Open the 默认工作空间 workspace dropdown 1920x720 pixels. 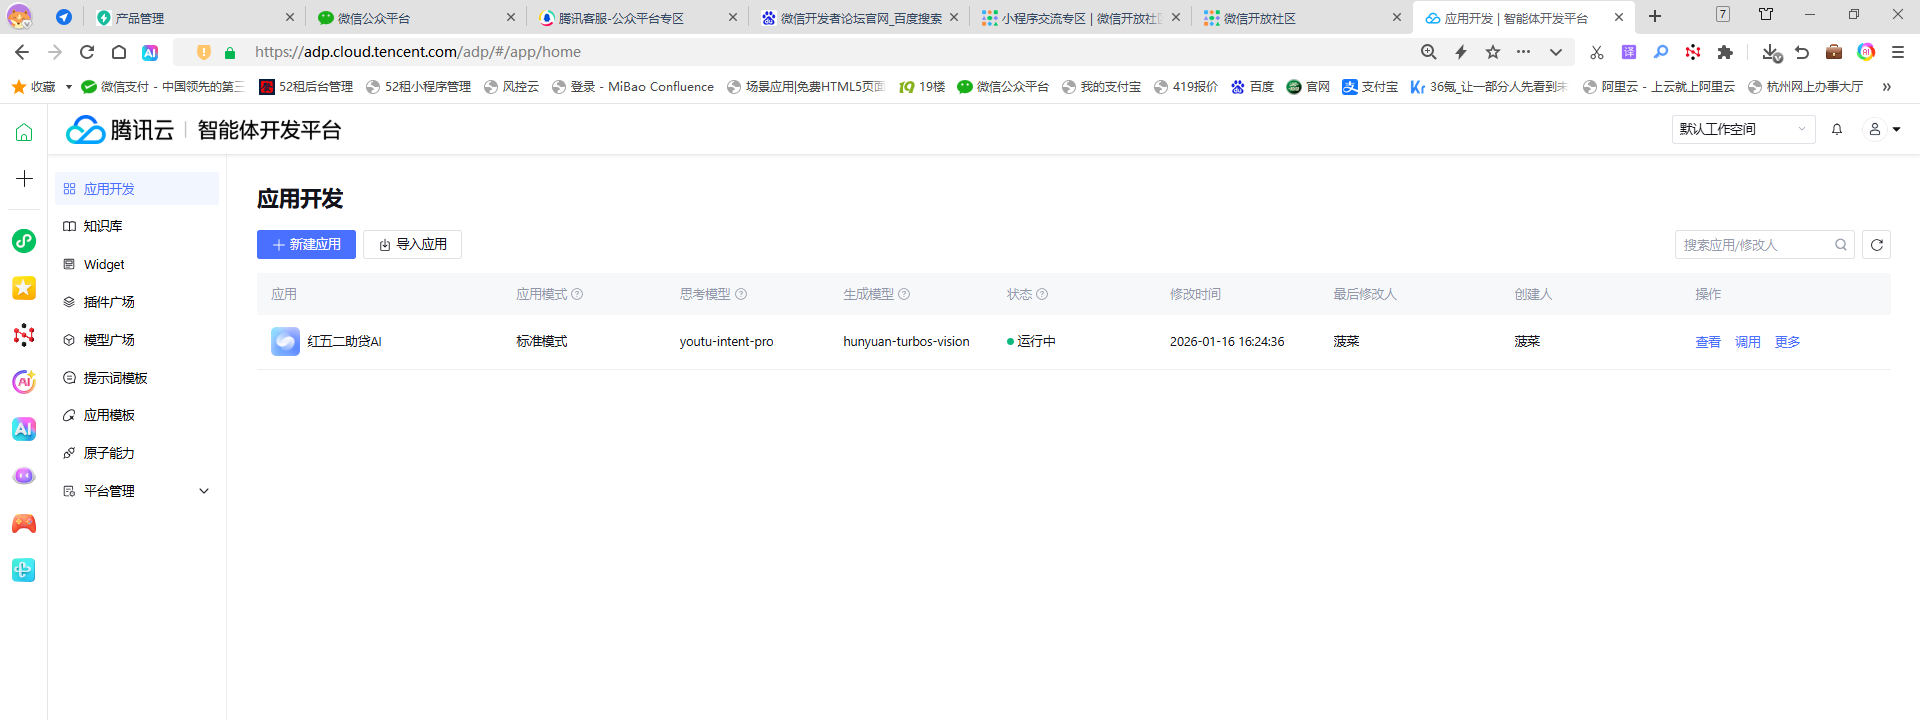[x=1743, y=129]
